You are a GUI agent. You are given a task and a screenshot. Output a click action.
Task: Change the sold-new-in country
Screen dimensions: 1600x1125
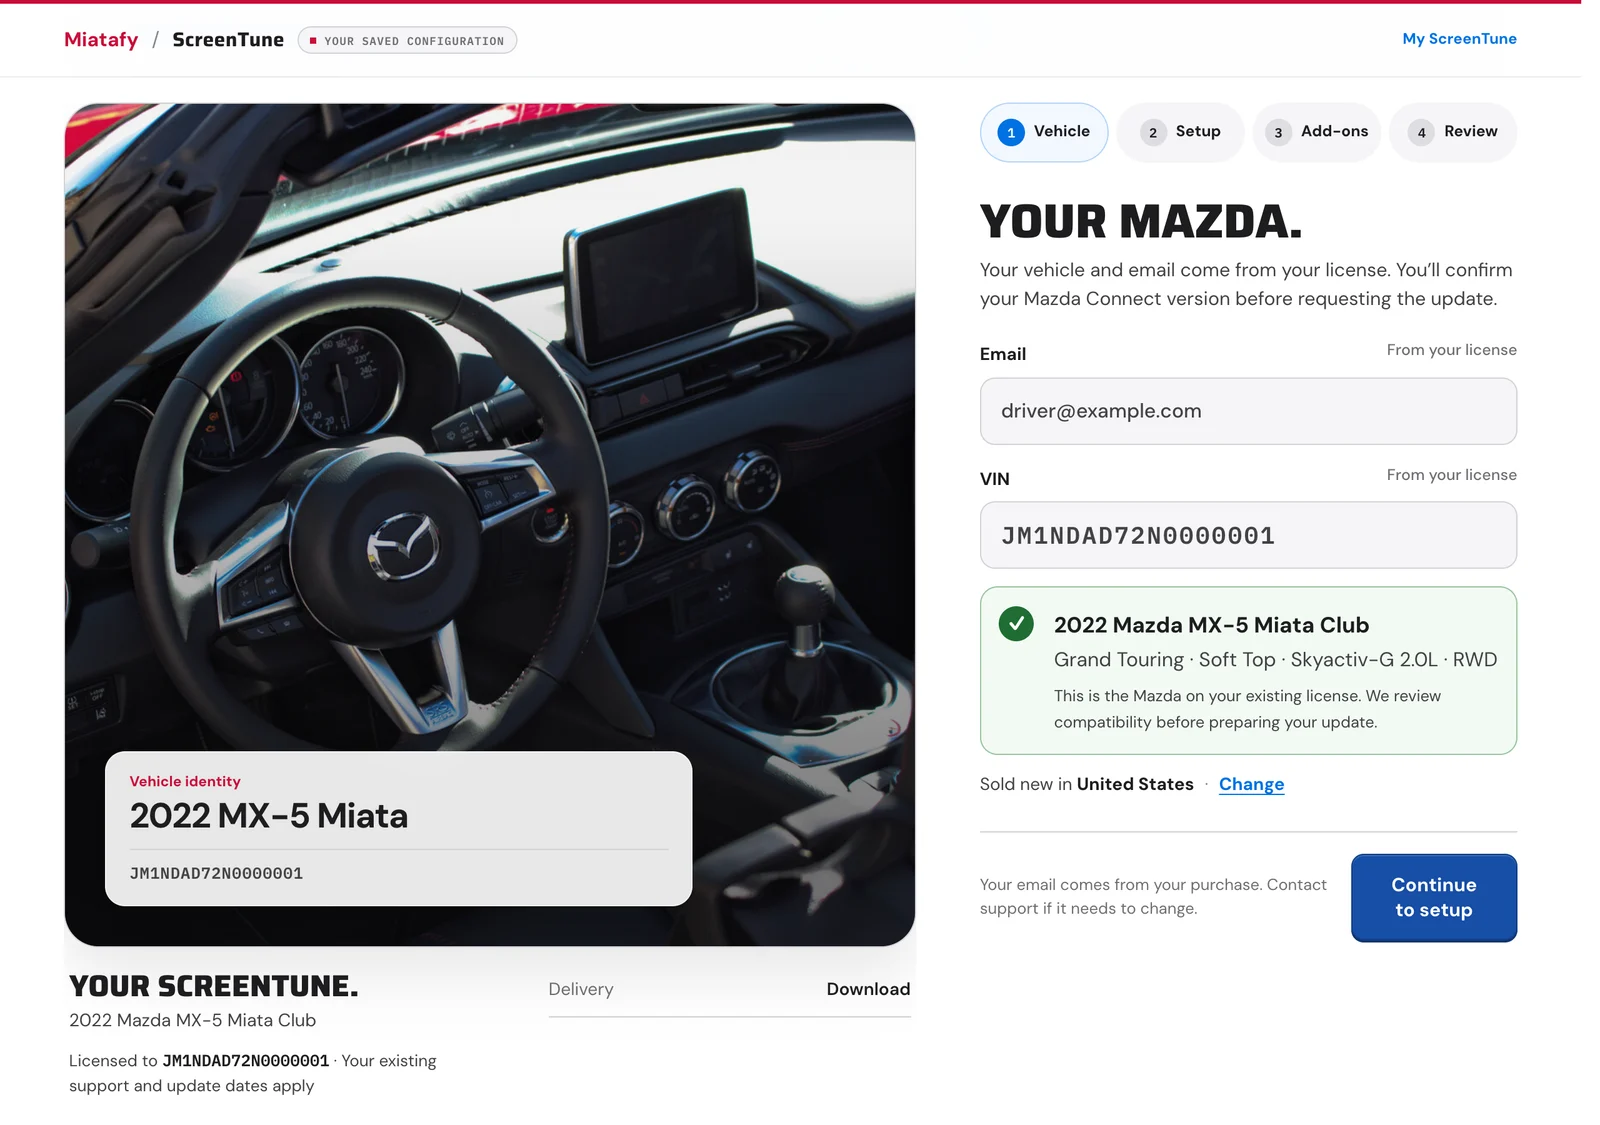tap(1251, 785)
